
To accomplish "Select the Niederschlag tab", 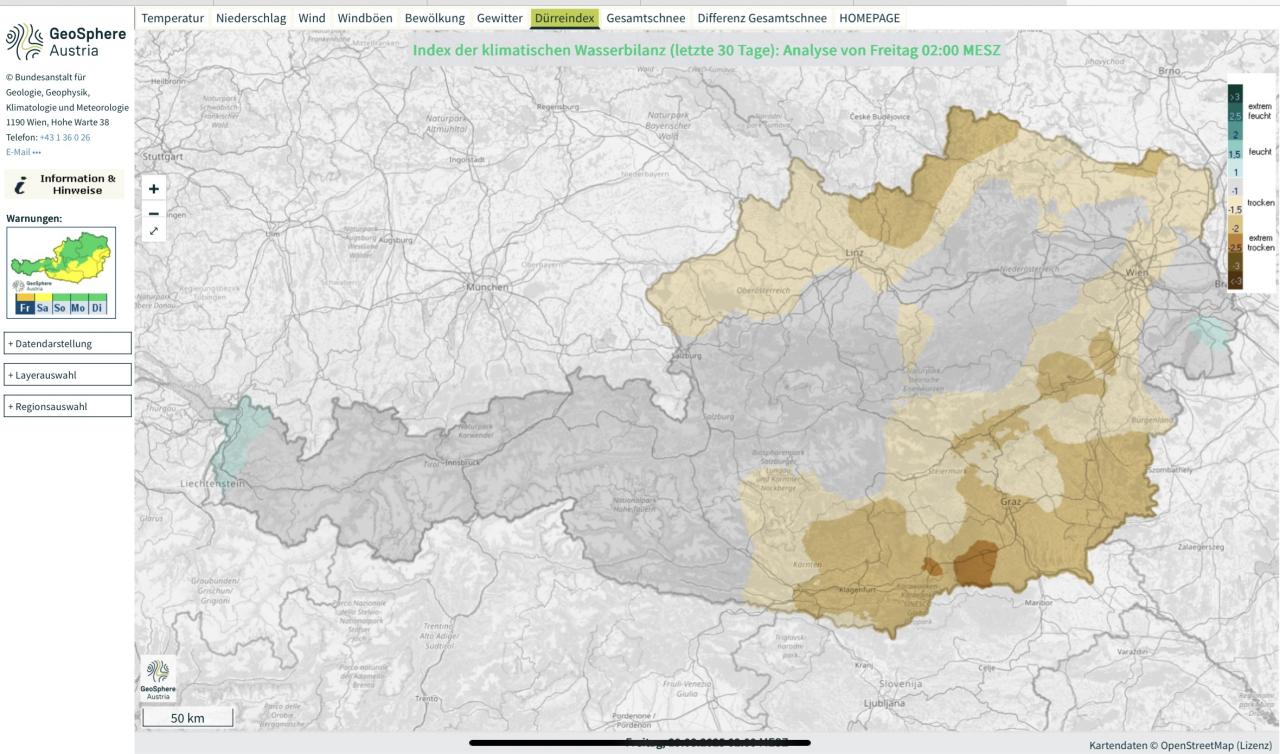I will [251, 18].
